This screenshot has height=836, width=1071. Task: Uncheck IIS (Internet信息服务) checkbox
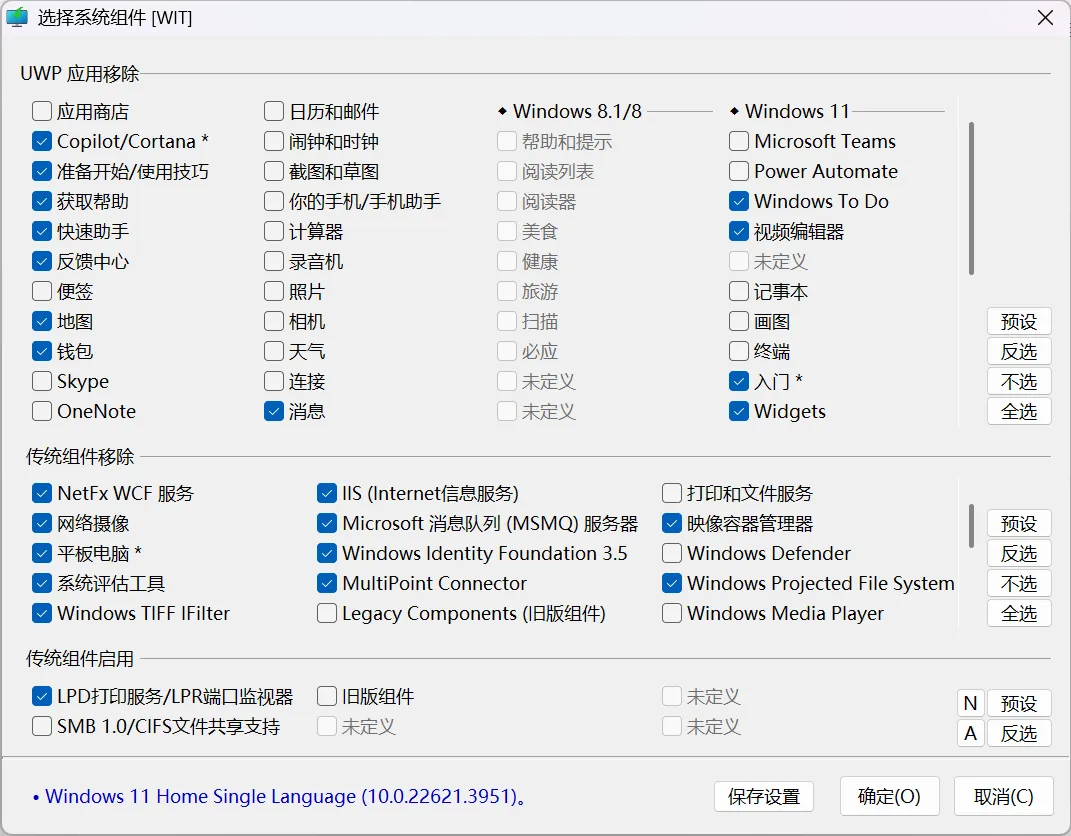coord(327,493)
